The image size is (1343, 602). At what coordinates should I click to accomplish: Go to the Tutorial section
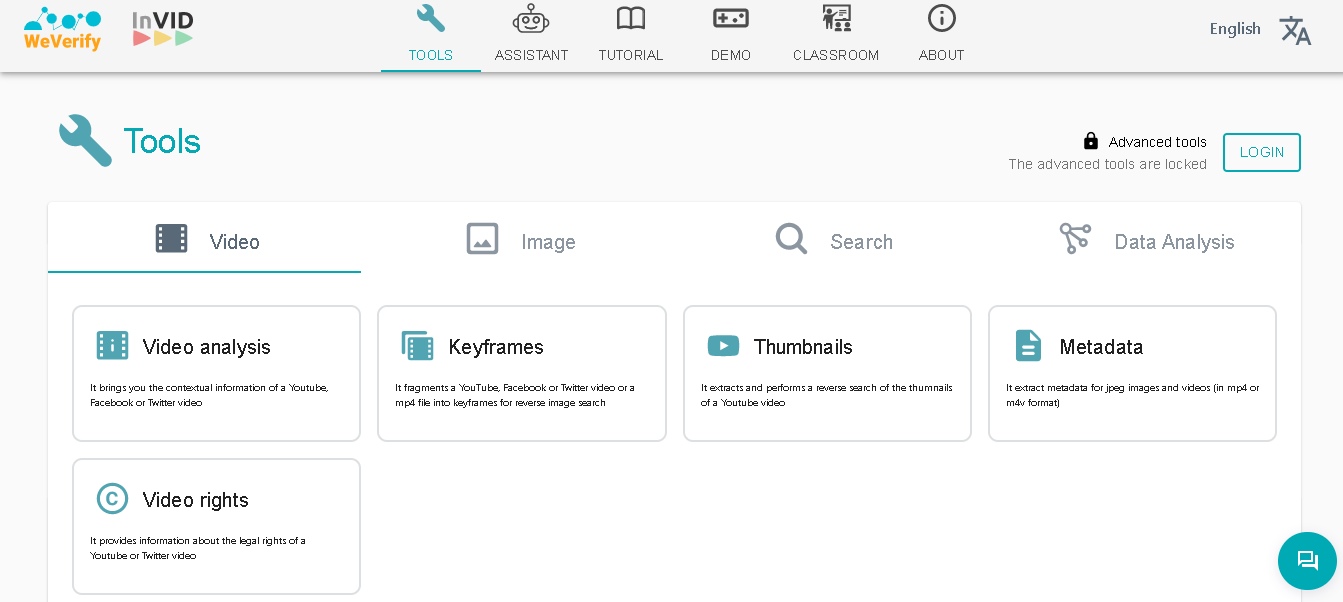[630, 35]
